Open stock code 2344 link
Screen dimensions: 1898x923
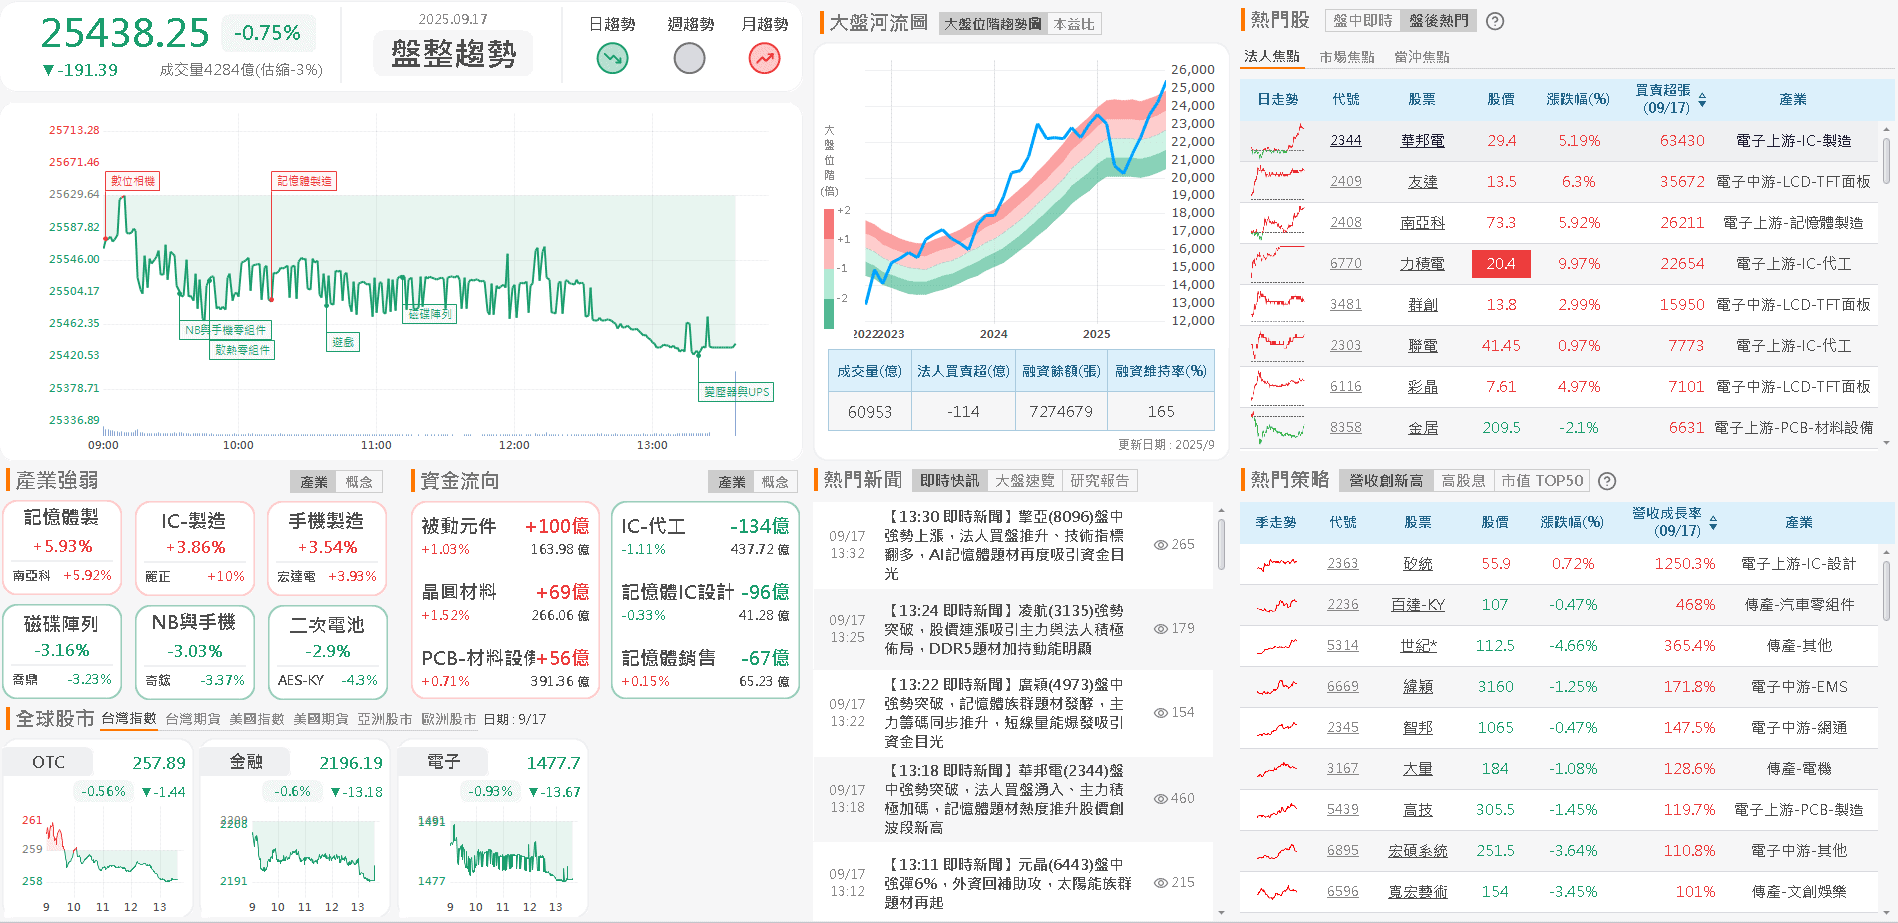coord(1346,141)
